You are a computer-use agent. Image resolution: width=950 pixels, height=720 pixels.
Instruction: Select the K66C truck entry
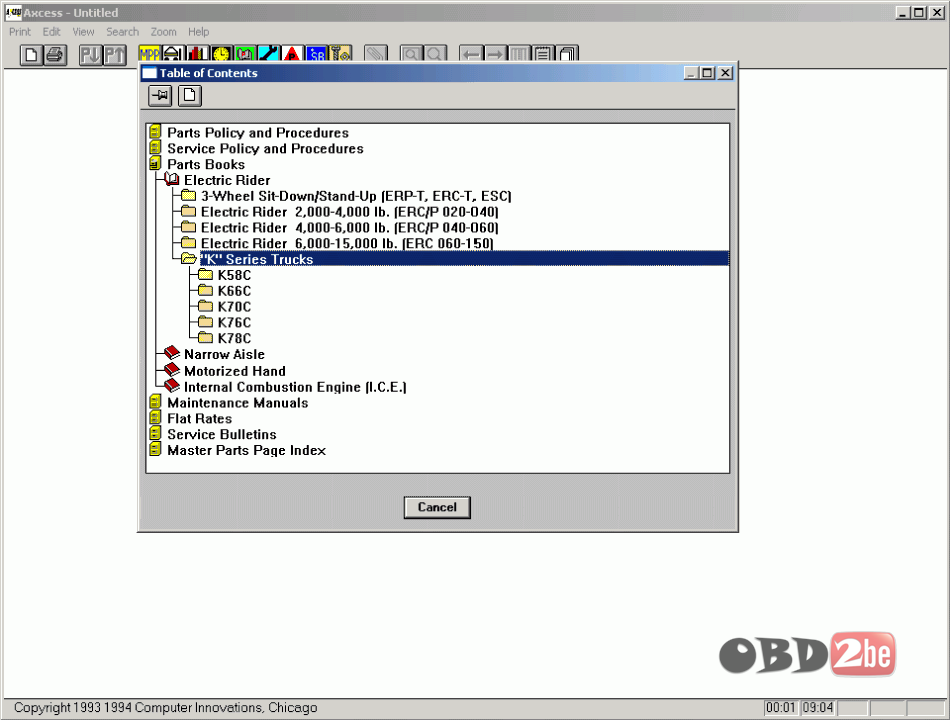pos(234,291)
